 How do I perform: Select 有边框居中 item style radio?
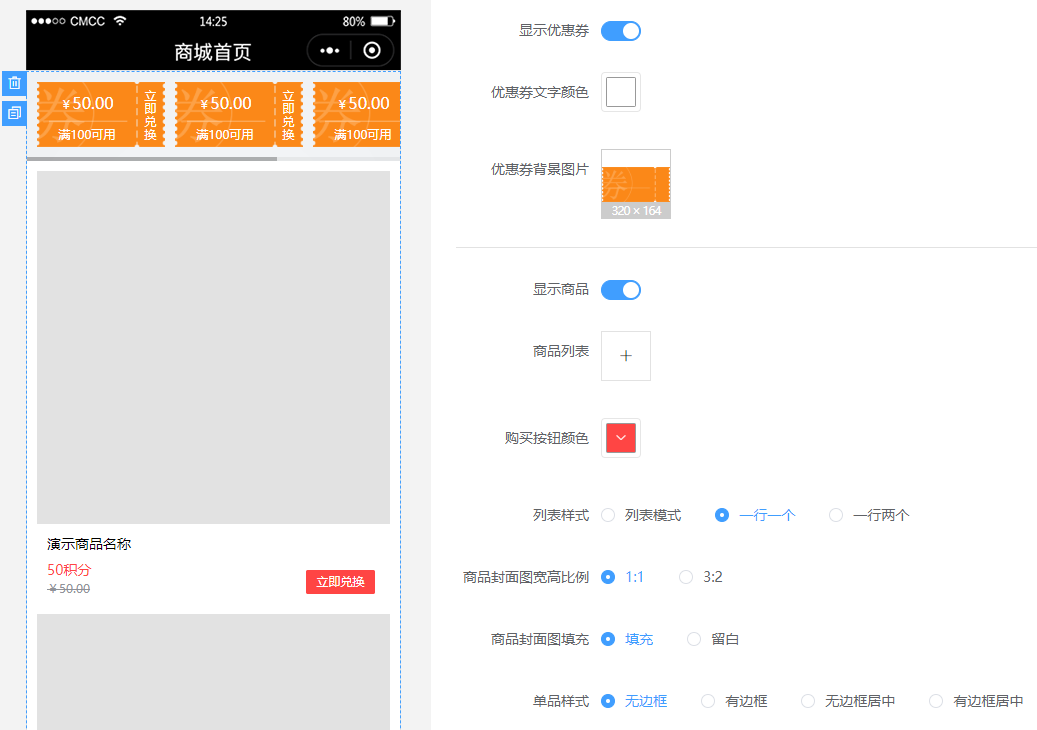(936, 701)
